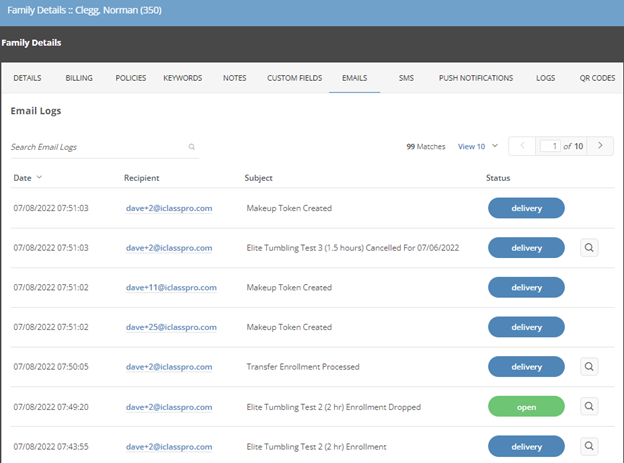Click delivery badge for 07:43:55 Enrollment row
This screenshot has height=463, width=624.
tap(526, 446)
